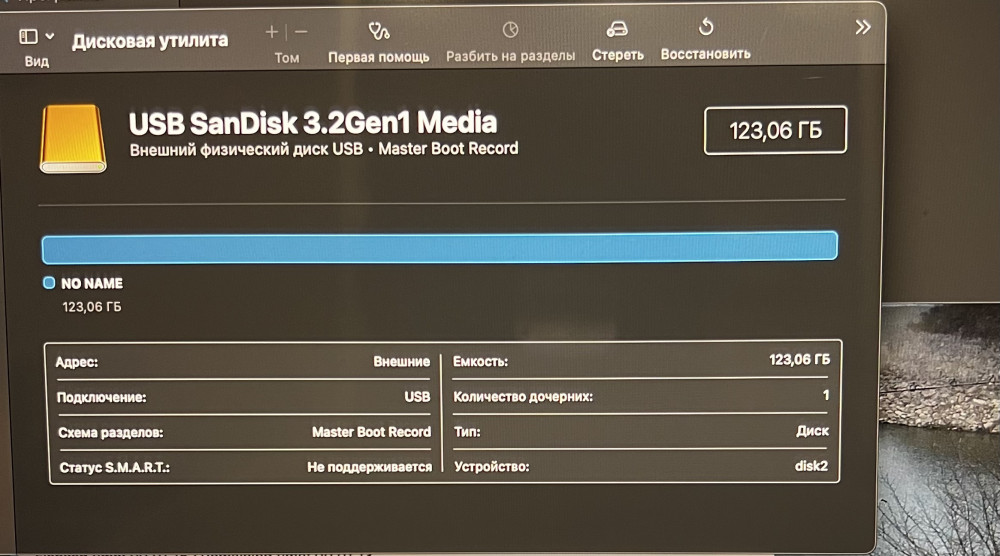
Task: Click the Restore circular arrow icon
Action: click(x=705, y=28)
